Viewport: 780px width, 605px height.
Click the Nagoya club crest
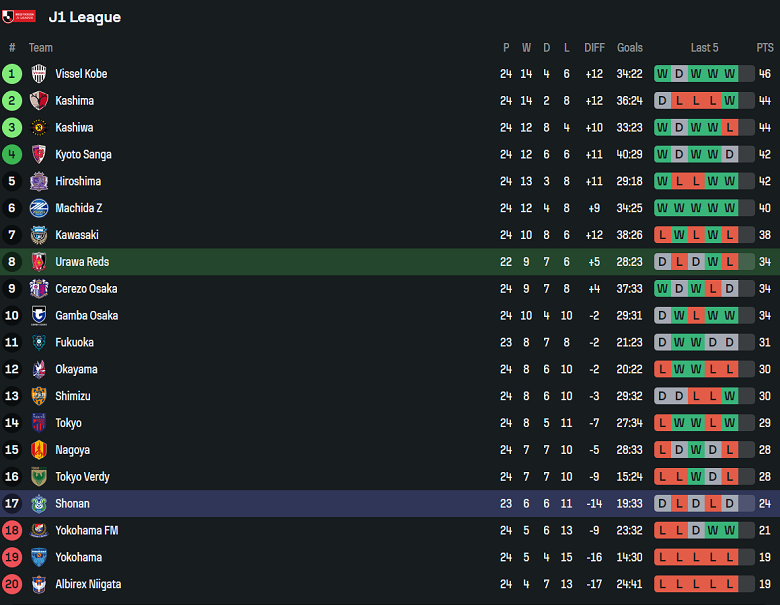[39, 450]
